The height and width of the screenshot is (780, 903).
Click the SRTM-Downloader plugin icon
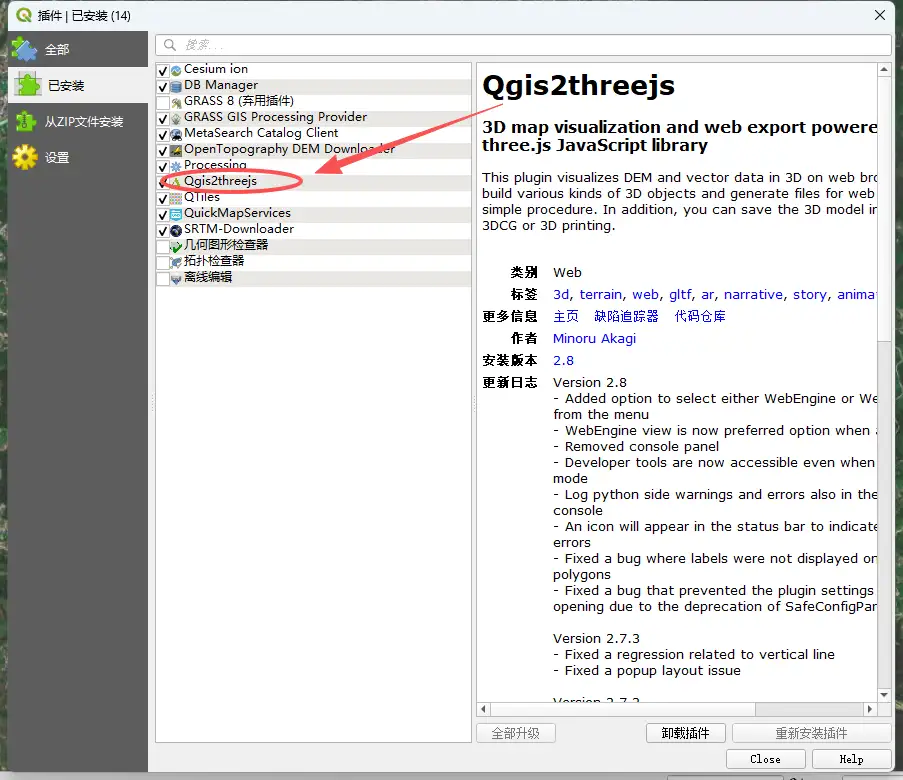point(176,230)
